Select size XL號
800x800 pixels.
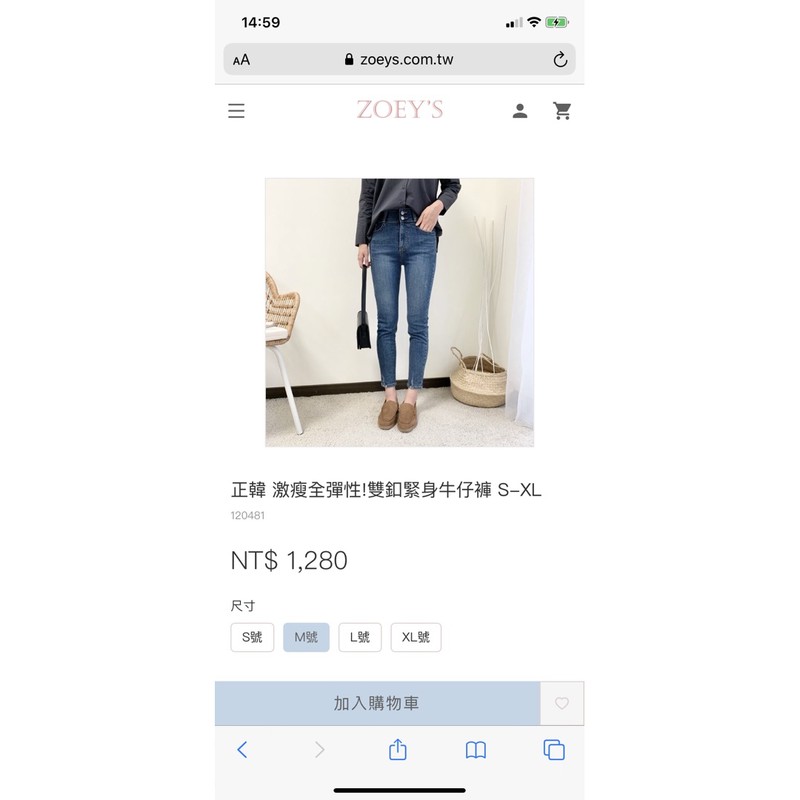[416, 637]
